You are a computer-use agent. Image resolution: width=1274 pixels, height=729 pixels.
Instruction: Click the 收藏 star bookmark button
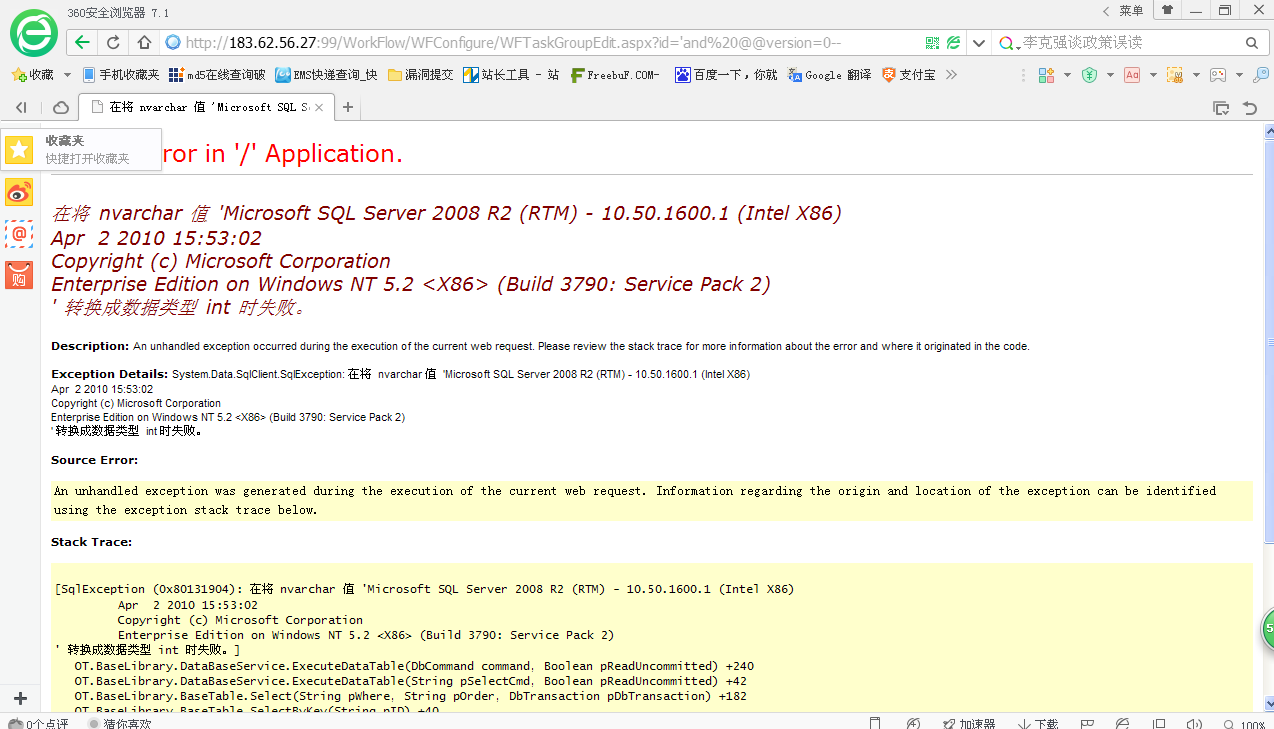[x=33, y=75]
